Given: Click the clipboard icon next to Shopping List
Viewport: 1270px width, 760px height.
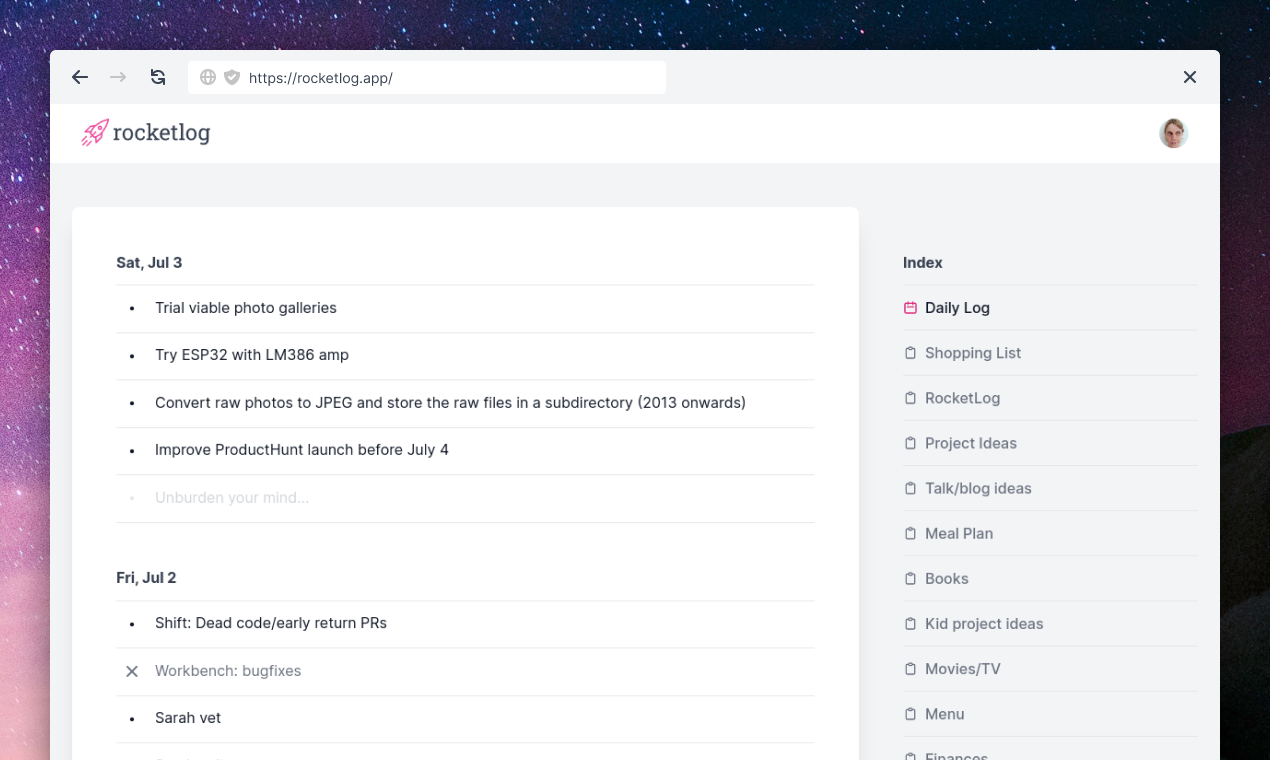Looking at the screenshot, I should [x=910, y=353].
